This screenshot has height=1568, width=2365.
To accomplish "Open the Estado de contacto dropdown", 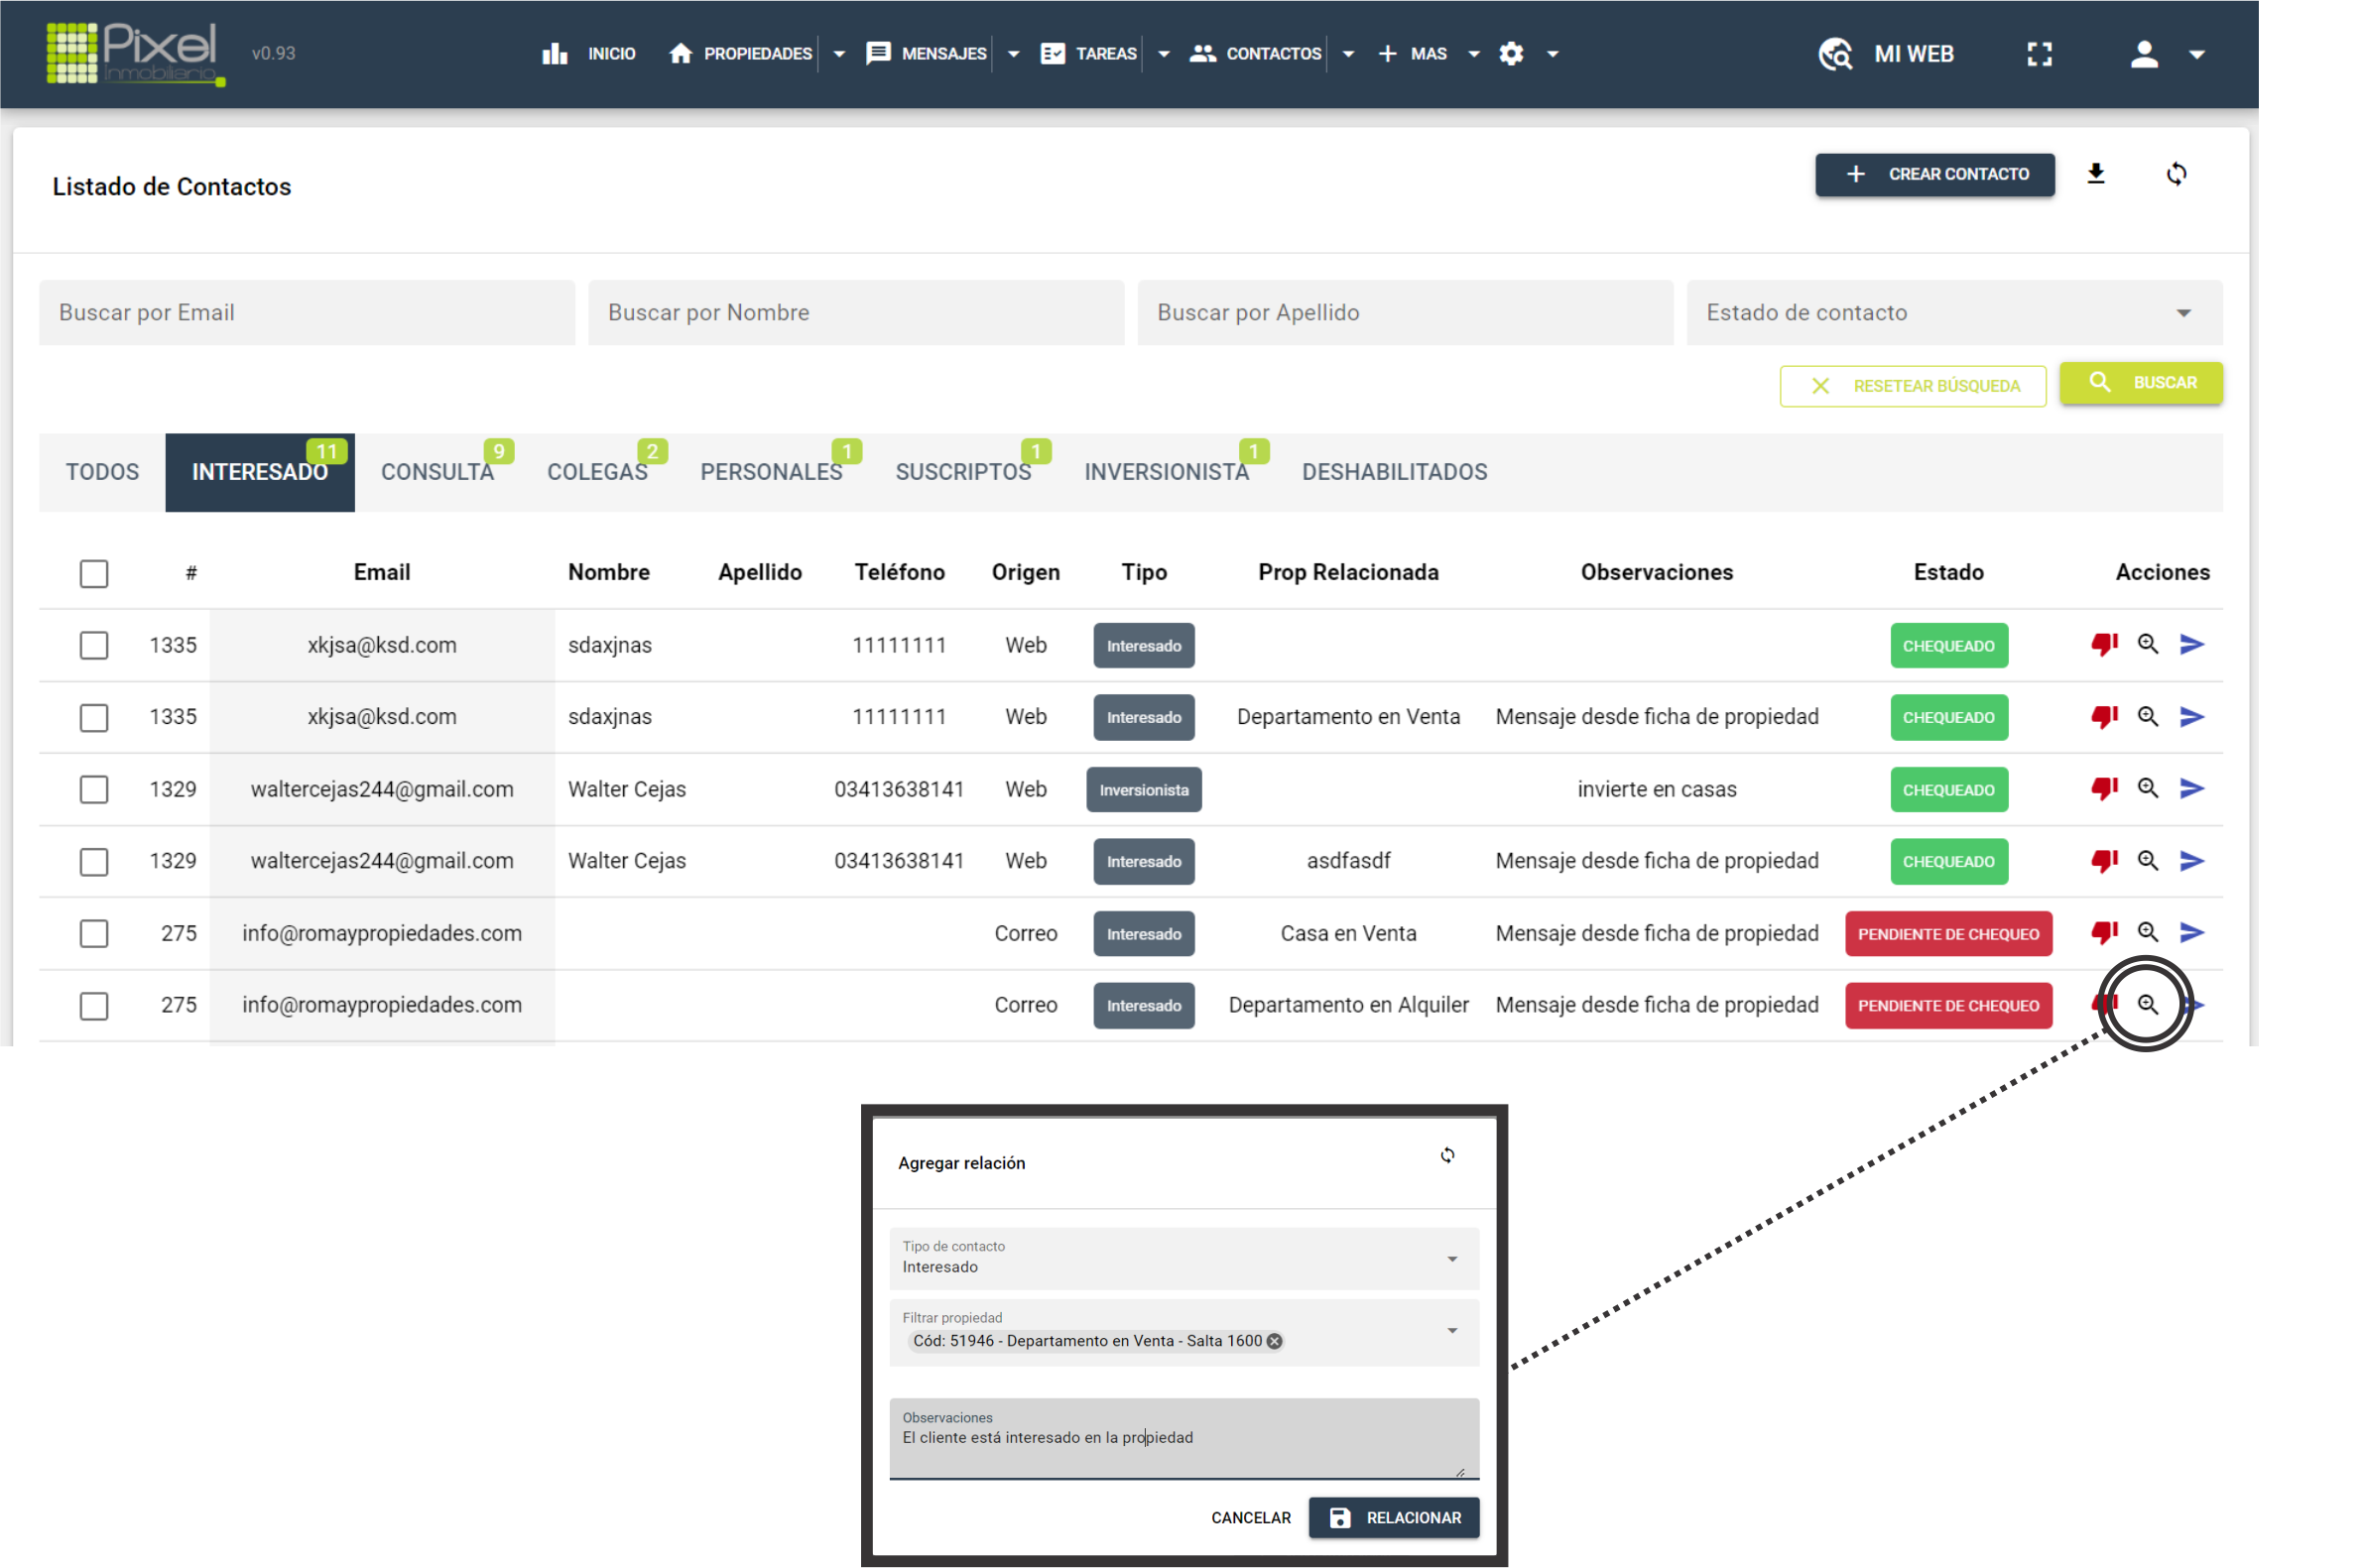I will pyautogui.click(x=1953, y=313).
